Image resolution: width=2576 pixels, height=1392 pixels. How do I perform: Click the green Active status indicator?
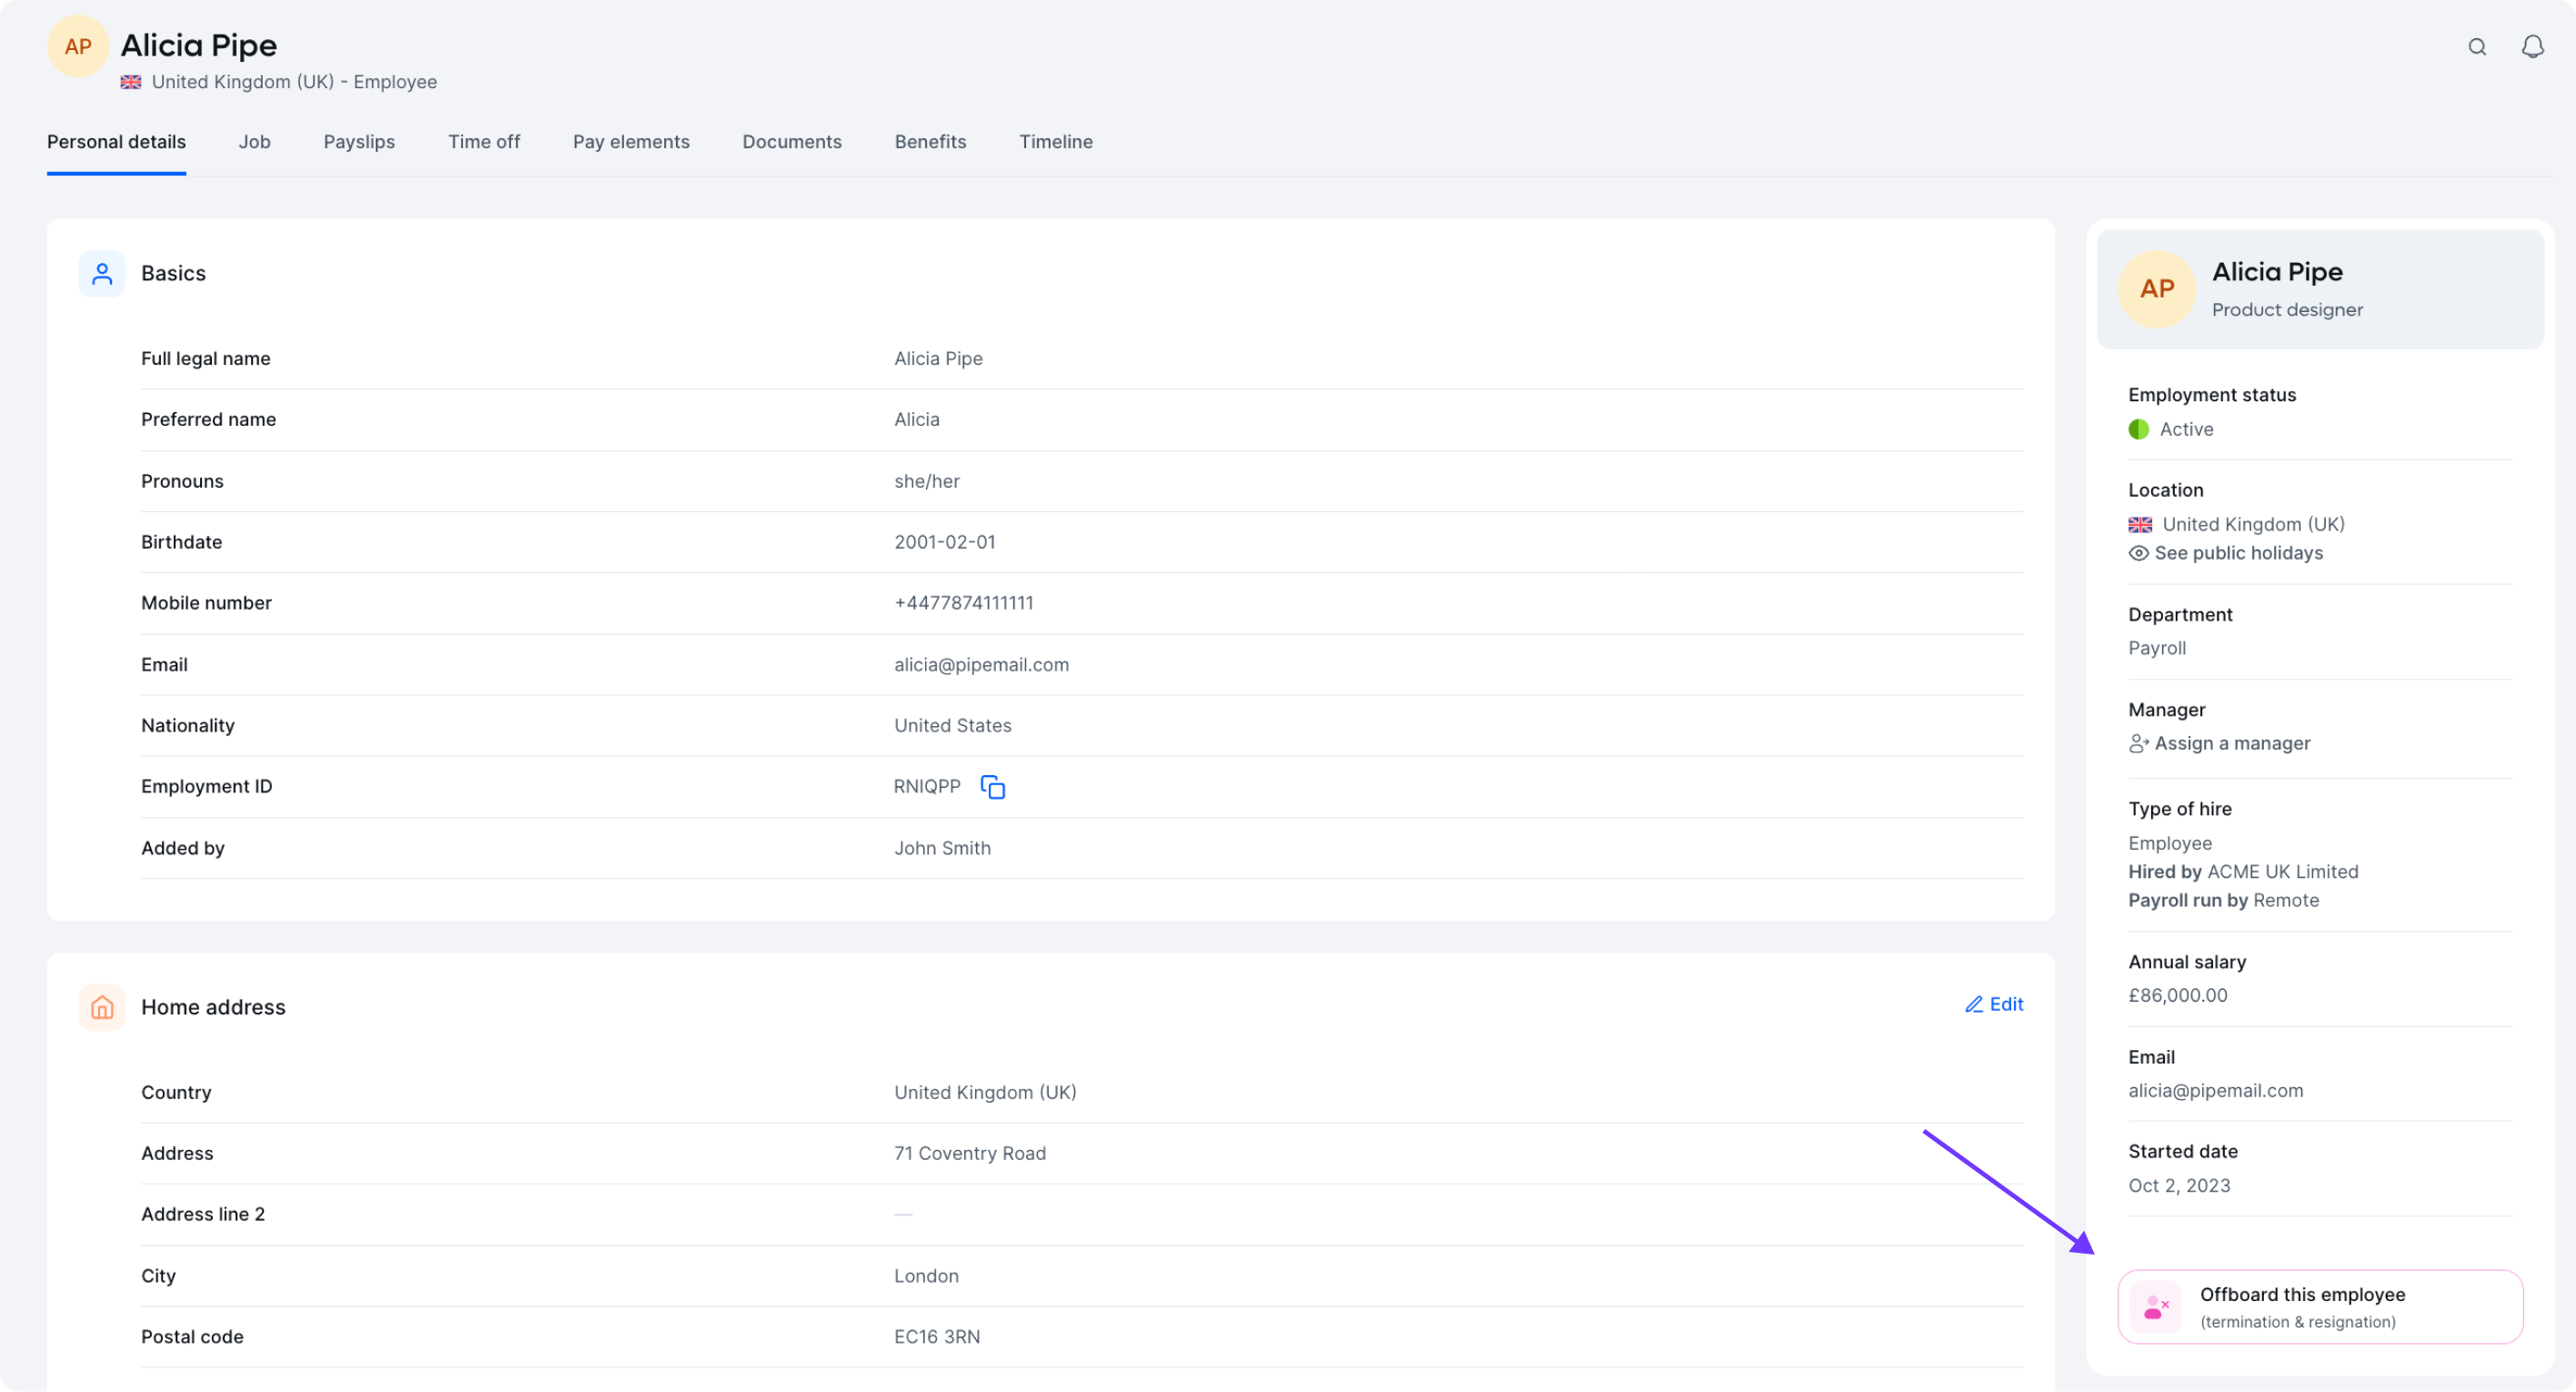coord(2139,429)
